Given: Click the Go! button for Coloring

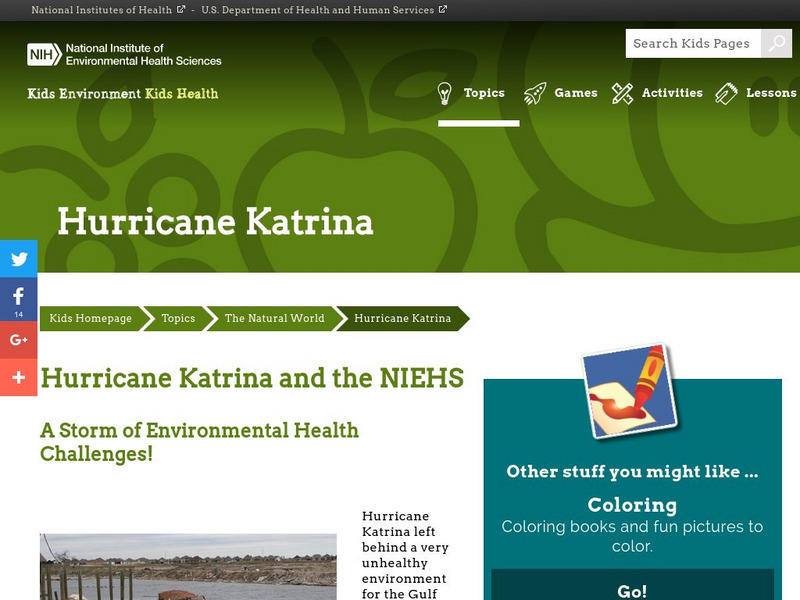Looking at the screenshot, I should (633, 586).
